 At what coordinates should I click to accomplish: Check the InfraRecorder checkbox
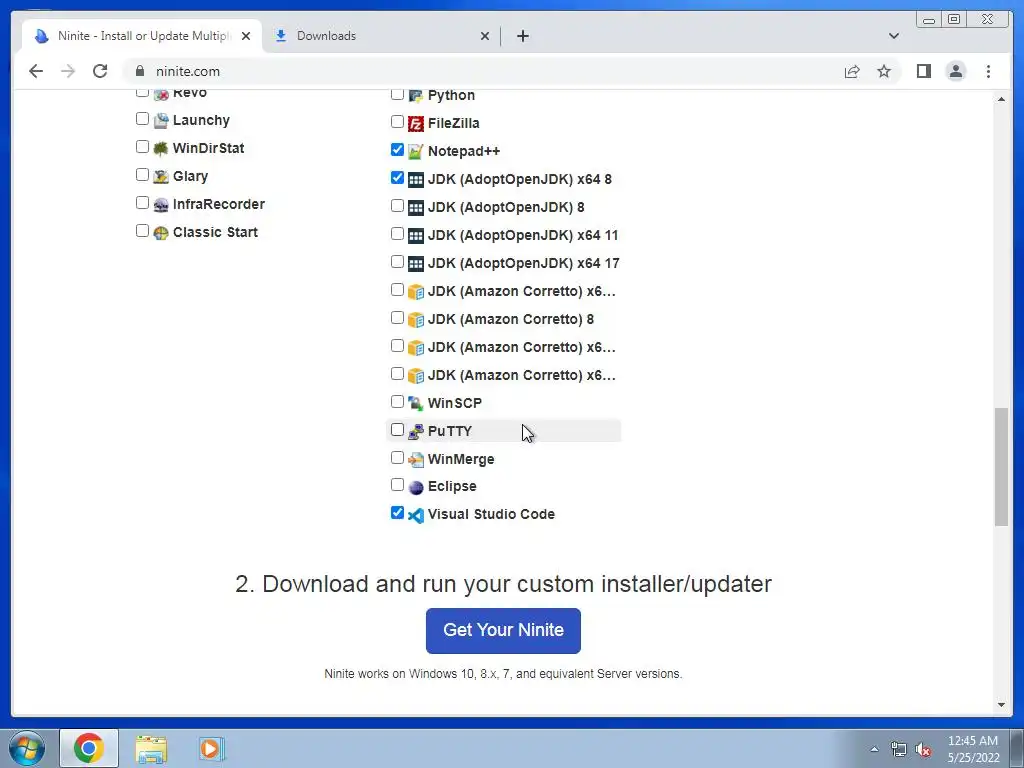click(142, 203)
